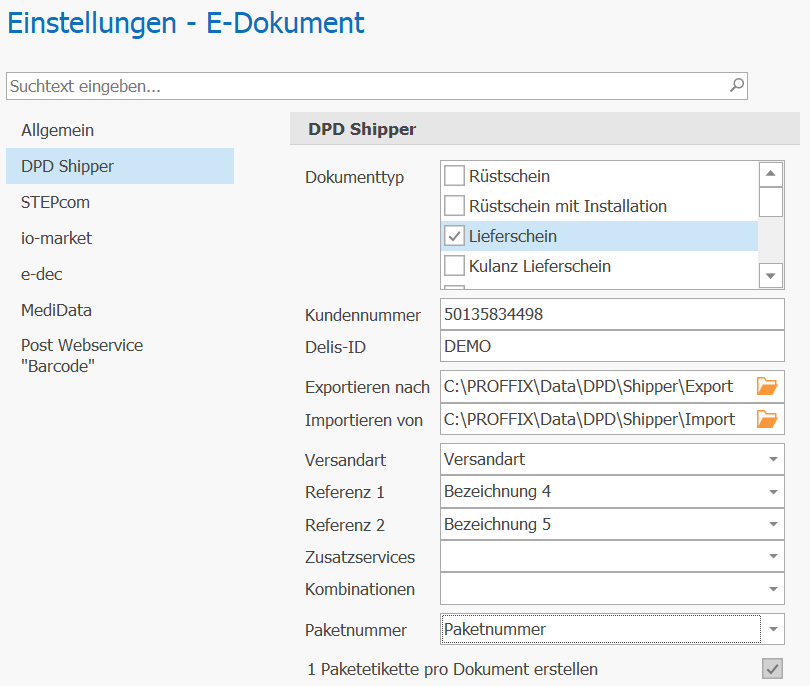This screenshot has width=810, height=686.
Task: Click Dokumenttyp list scroll down arrow
Action: coord(771,275)
